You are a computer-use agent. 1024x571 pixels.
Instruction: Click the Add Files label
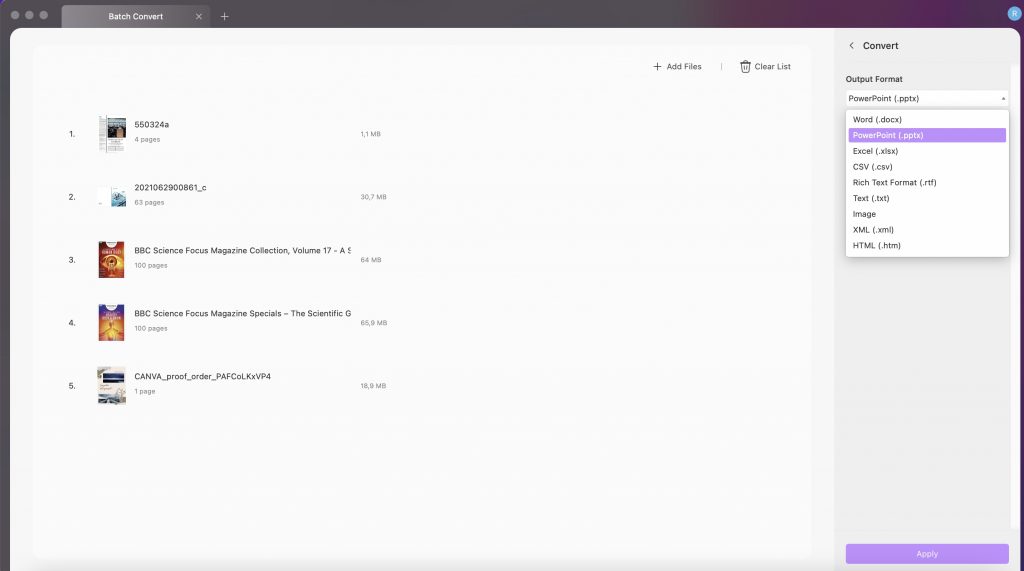pos(684,67)
